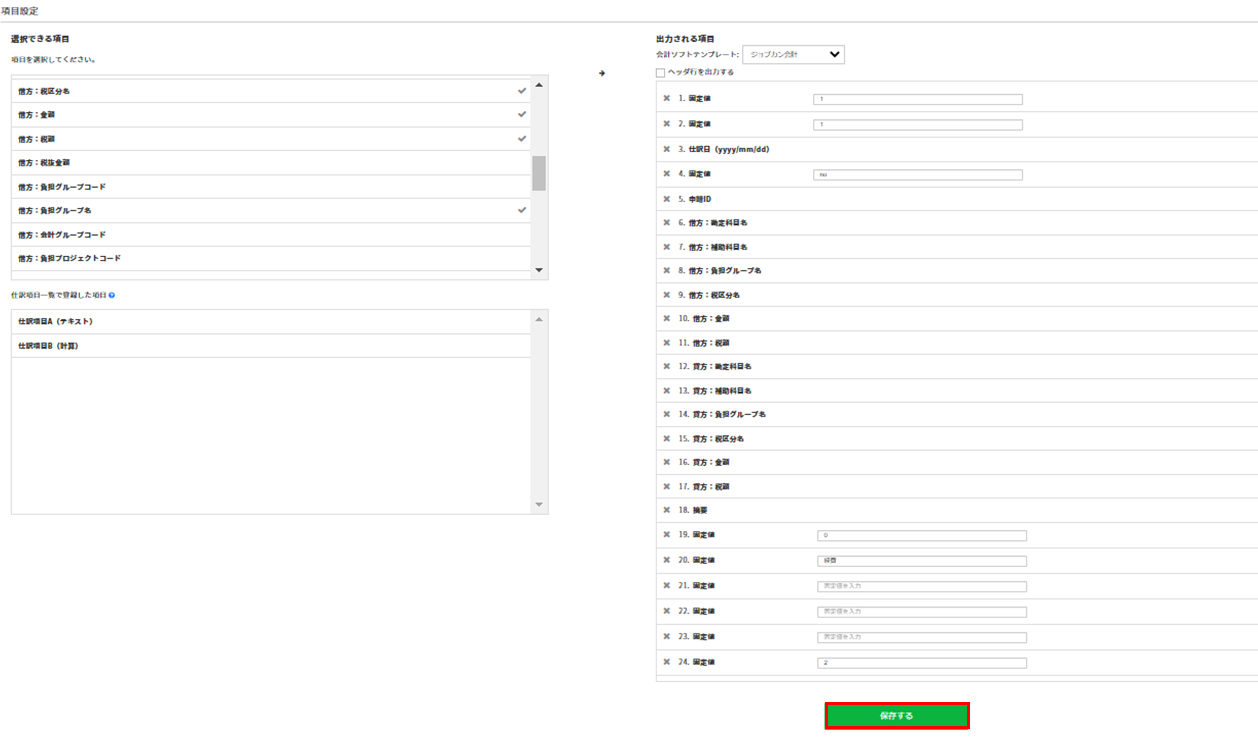Viewport: 1258px width, 737px height.
Task: Delete row 24 固定値 with the X icon
Action: coord(666,662)
